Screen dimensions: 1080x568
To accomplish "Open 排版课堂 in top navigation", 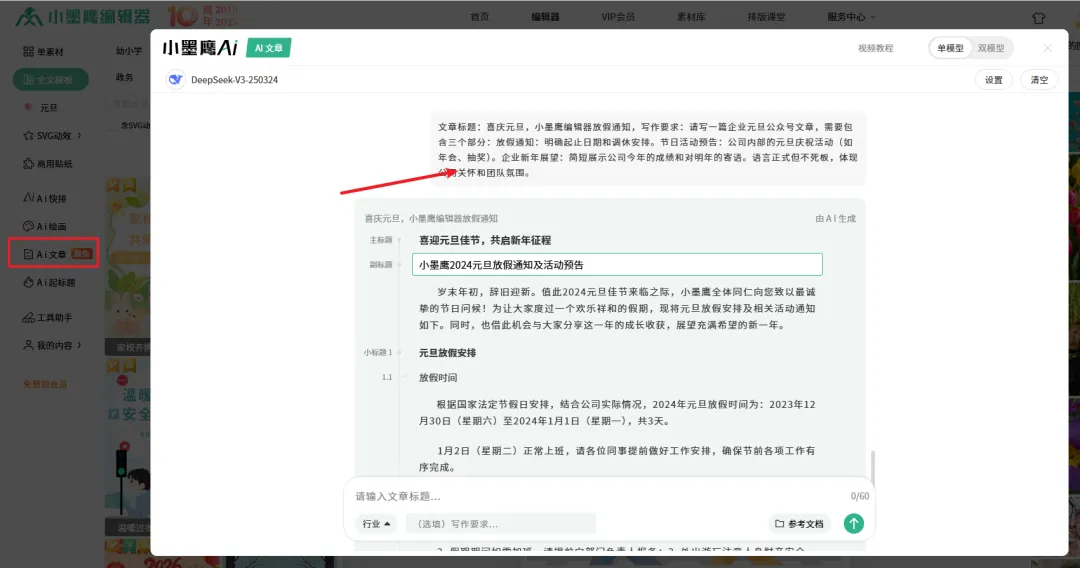I will [x=766, y=17].
